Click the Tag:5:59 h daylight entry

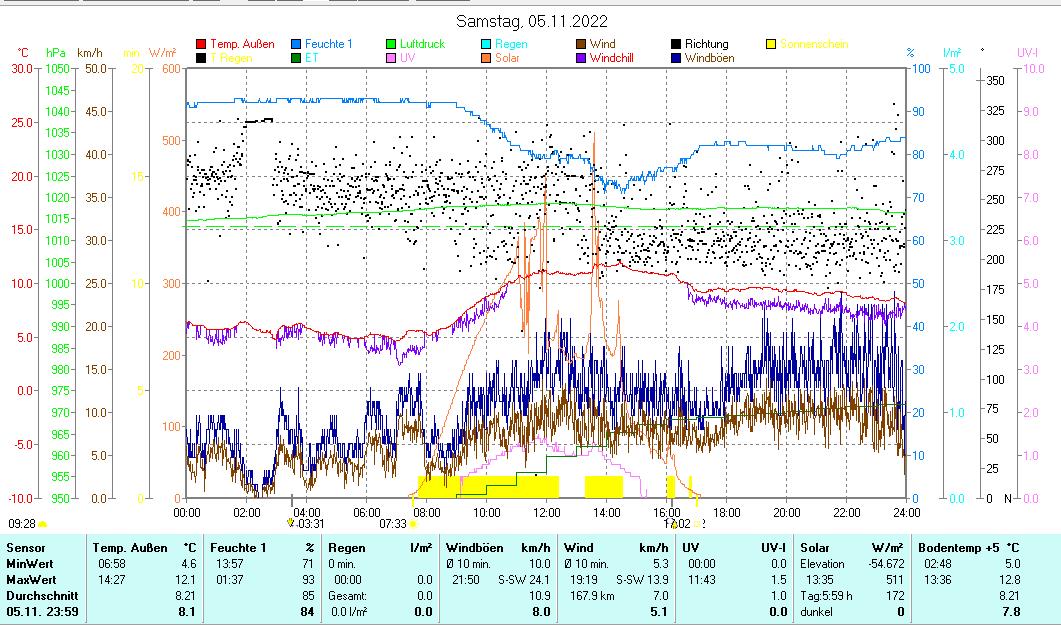826,596
